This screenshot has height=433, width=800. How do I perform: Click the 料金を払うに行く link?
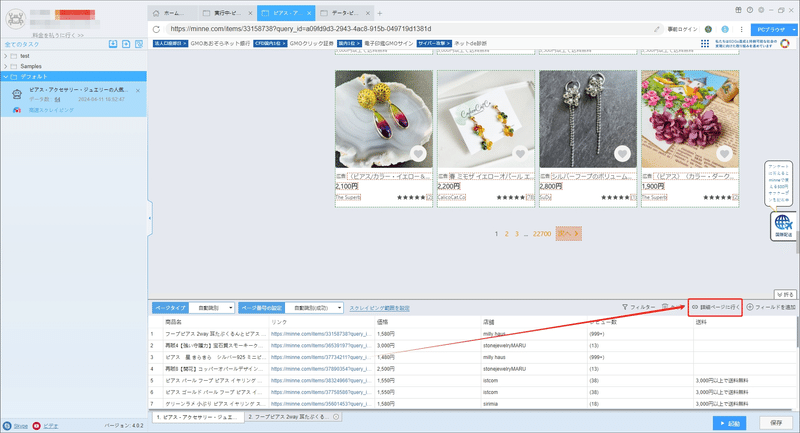pos(58,35)
